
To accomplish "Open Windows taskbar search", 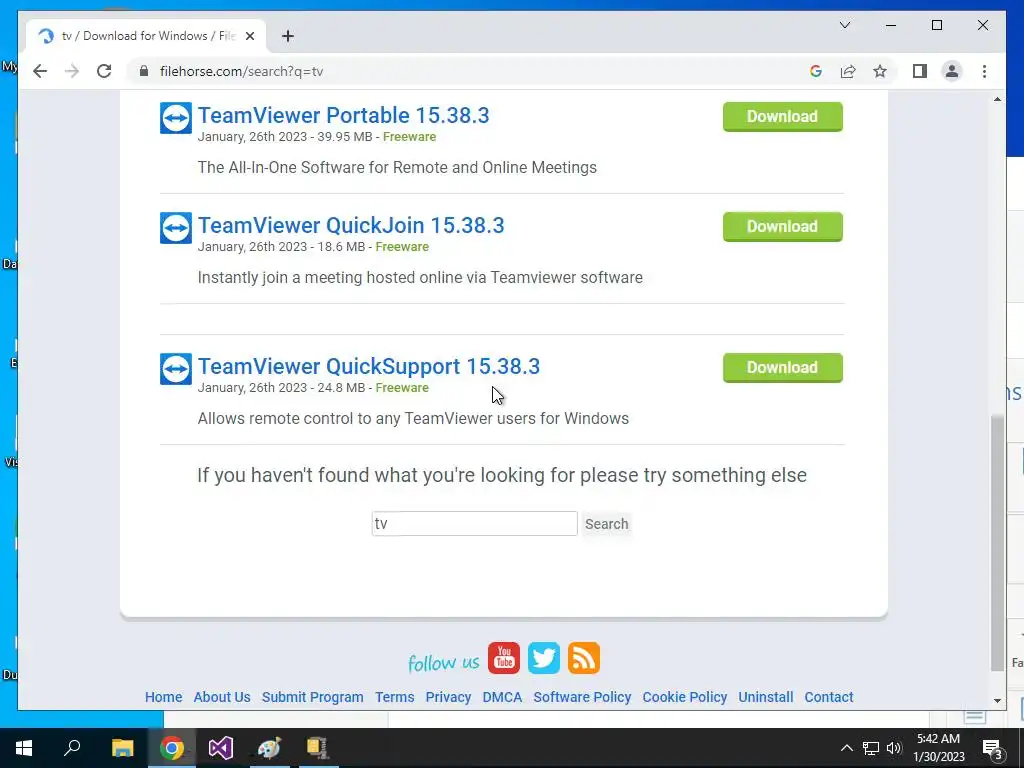I will pyautogui.click(x=72, y=748).
